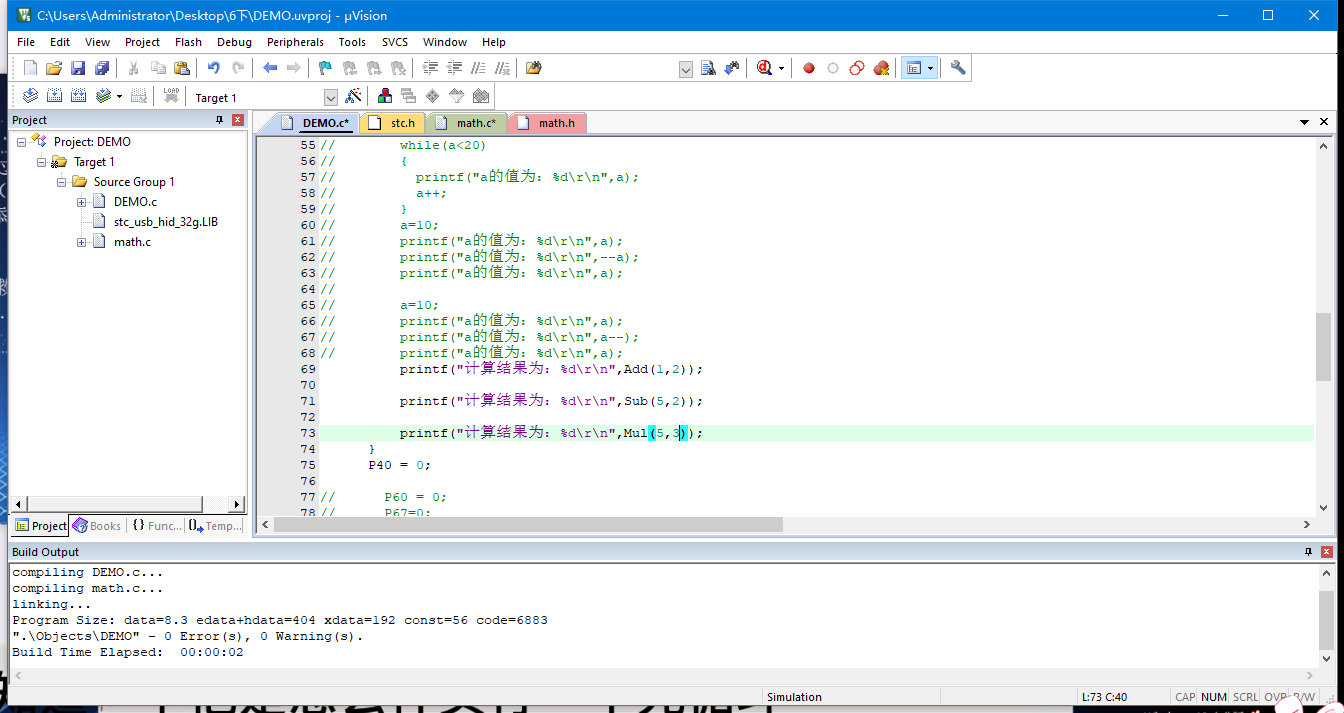Insert a bookmark with the flag icon
1344x713 pixels.
point(325,68)
